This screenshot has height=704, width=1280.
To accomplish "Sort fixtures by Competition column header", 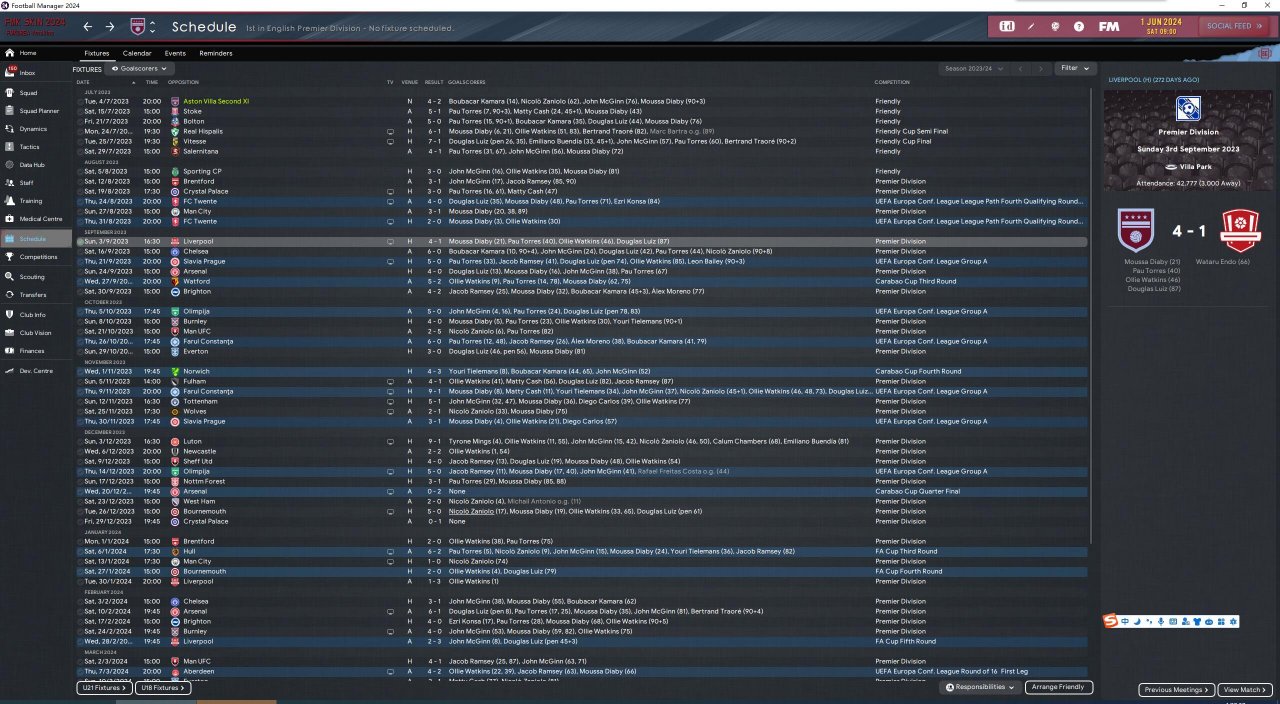I will 892,82.
